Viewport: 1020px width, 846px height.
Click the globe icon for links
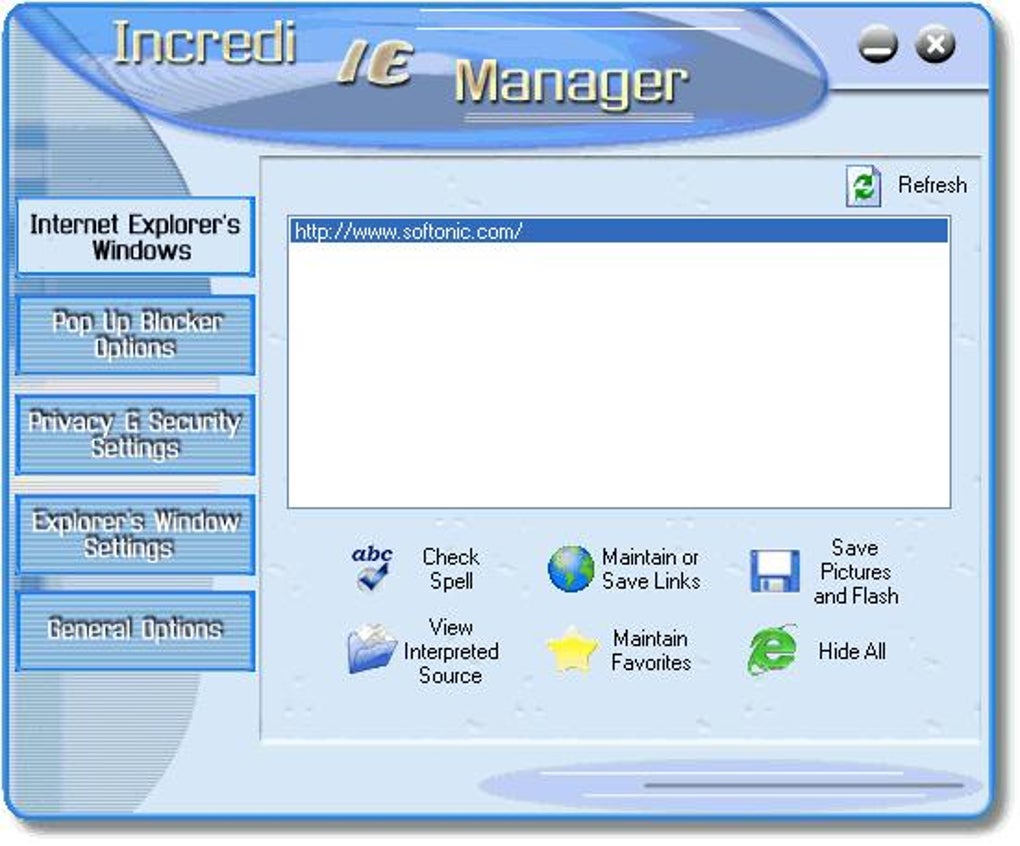(570, 569)
